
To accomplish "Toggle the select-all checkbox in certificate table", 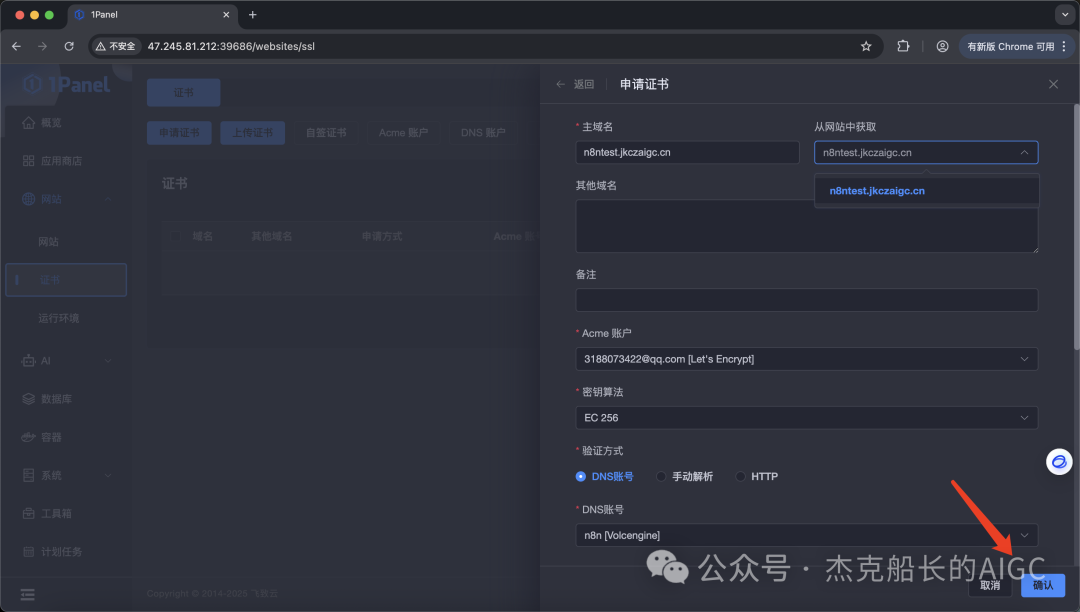I will (175, 236).
